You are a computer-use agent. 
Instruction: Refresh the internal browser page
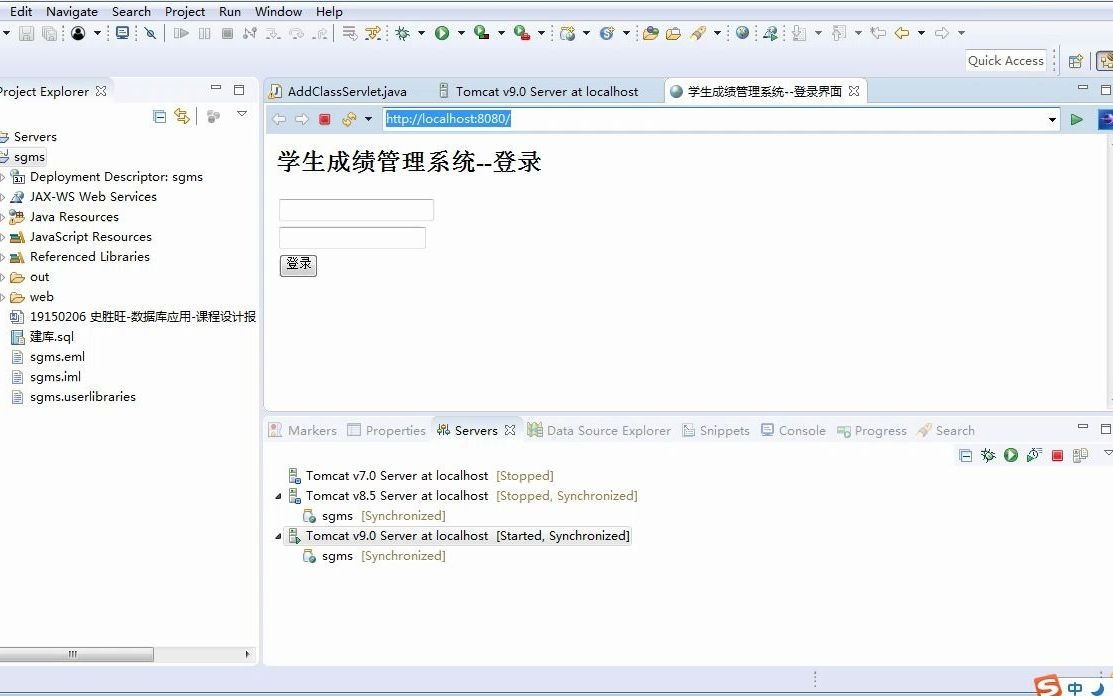tap(349, 119)
